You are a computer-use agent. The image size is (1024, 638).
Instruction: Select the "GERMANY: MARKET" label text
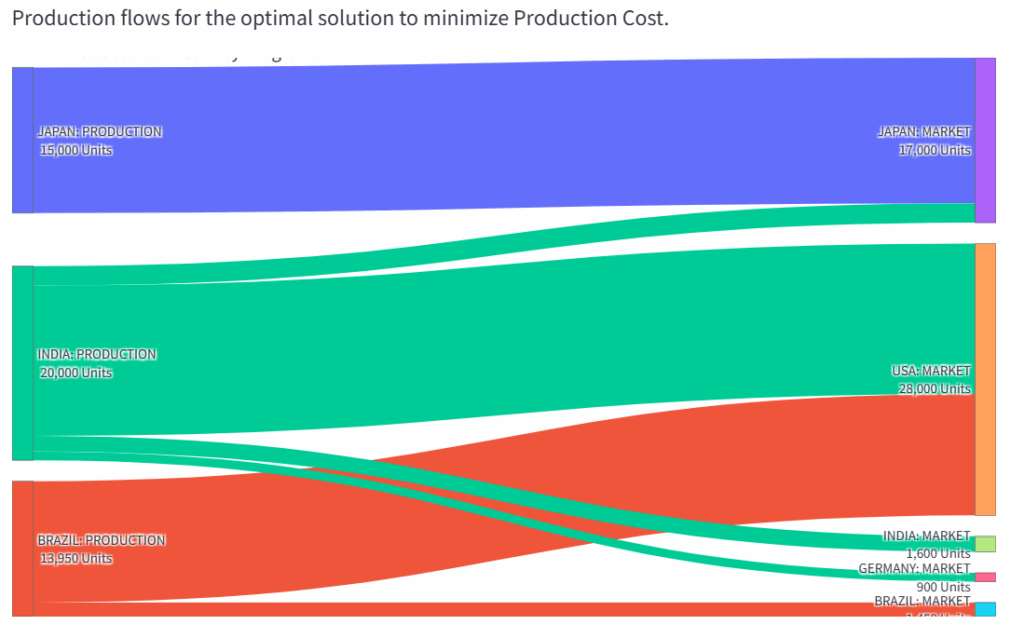point(914,569)
